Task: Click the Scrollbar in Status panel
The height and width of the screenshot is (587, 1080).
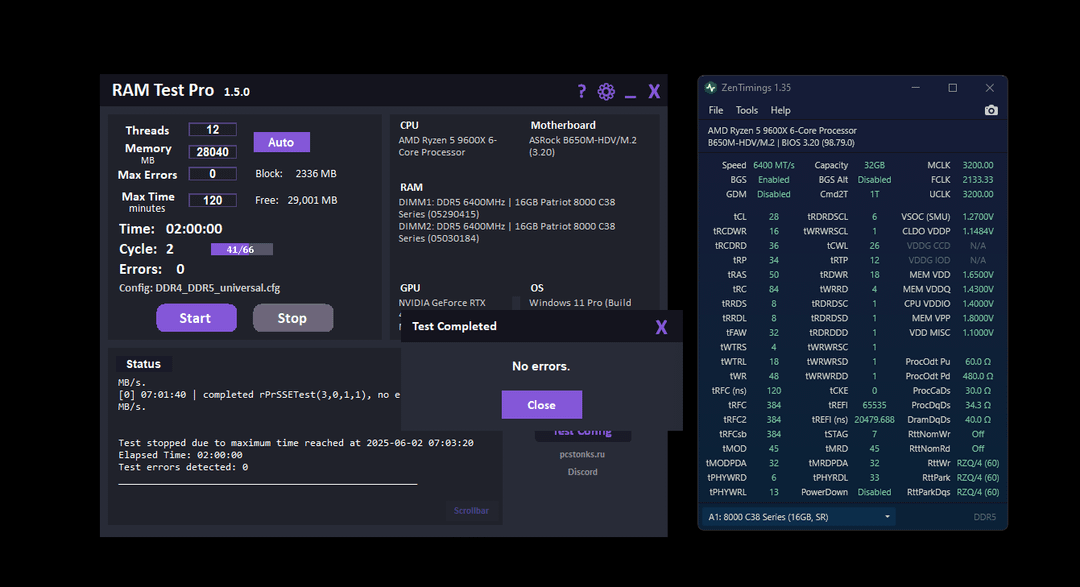Action: 471,511
